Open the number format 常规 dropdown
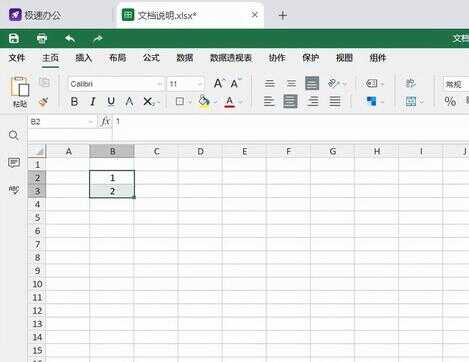 pos(456,84)
